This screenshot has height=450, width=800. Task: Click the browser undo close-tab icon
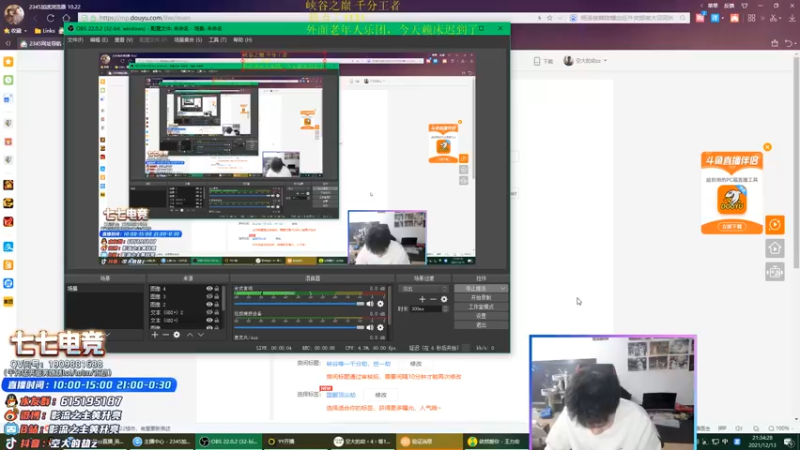(789, 43)
